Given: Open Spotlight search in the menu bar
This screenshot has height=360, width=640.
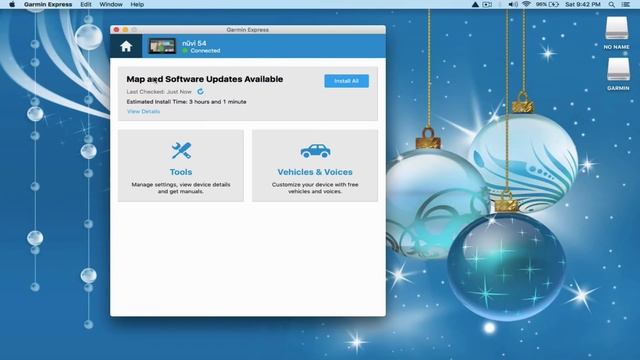Looking at the screenshot, I should tap(611, 4).
